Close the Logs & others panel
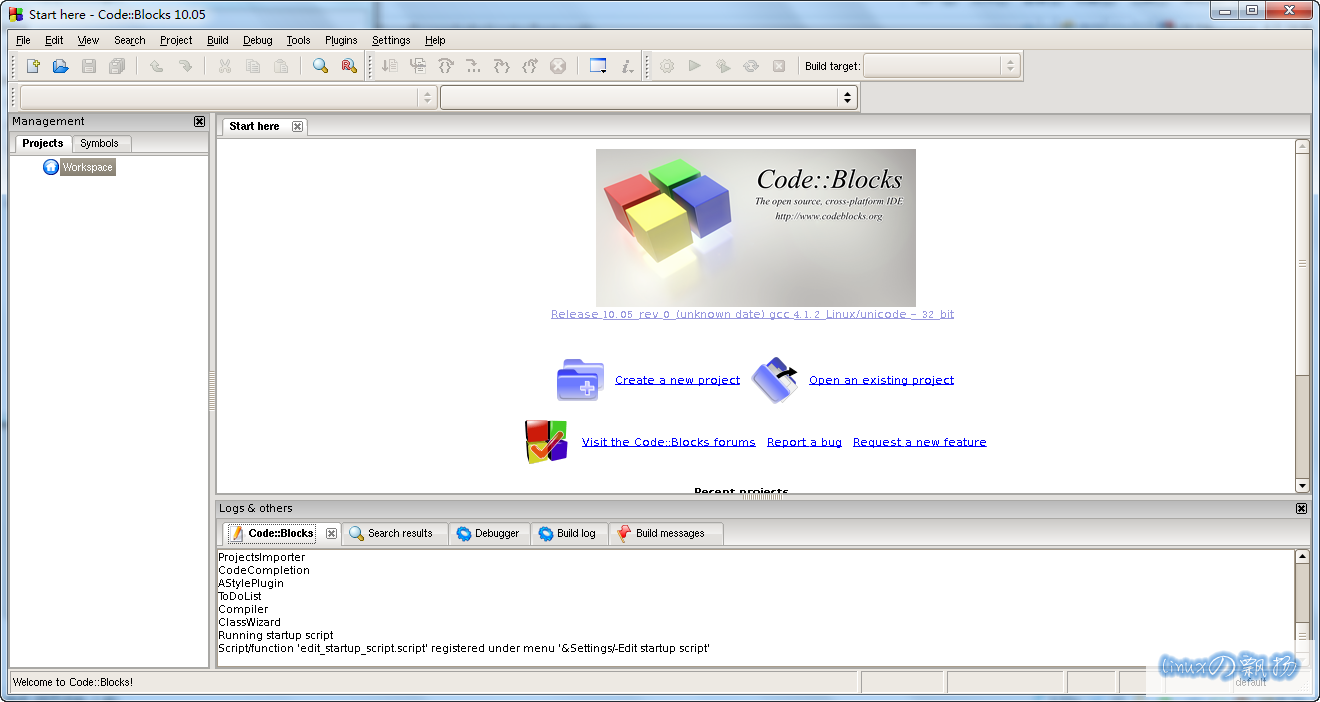Viewport: 1320px width, 702px height. (1301, 508)
